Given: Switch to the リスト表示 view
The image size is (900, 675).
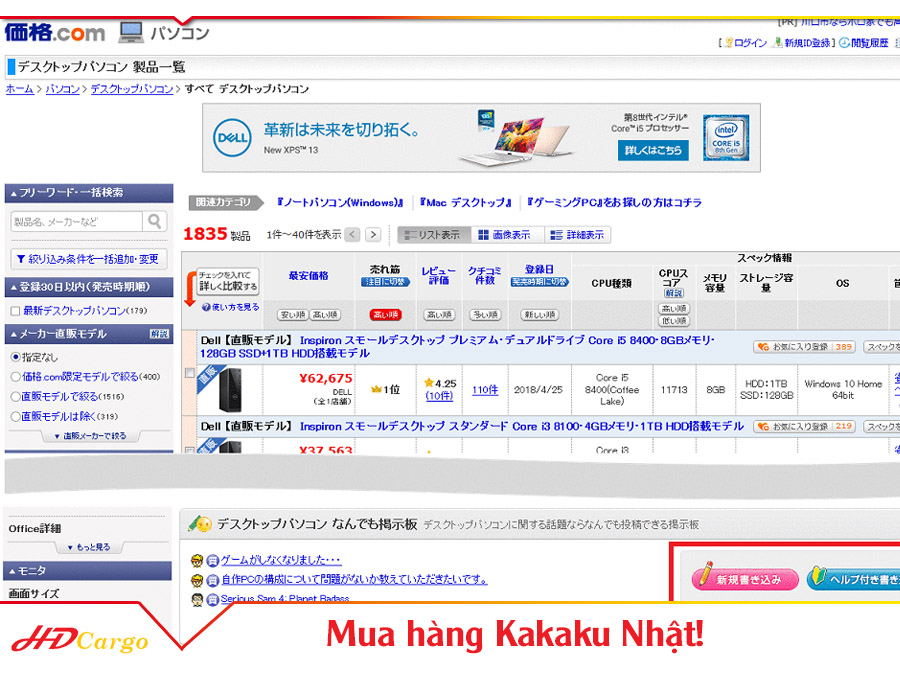Looking at the screenshot, I should click(433, 235).
